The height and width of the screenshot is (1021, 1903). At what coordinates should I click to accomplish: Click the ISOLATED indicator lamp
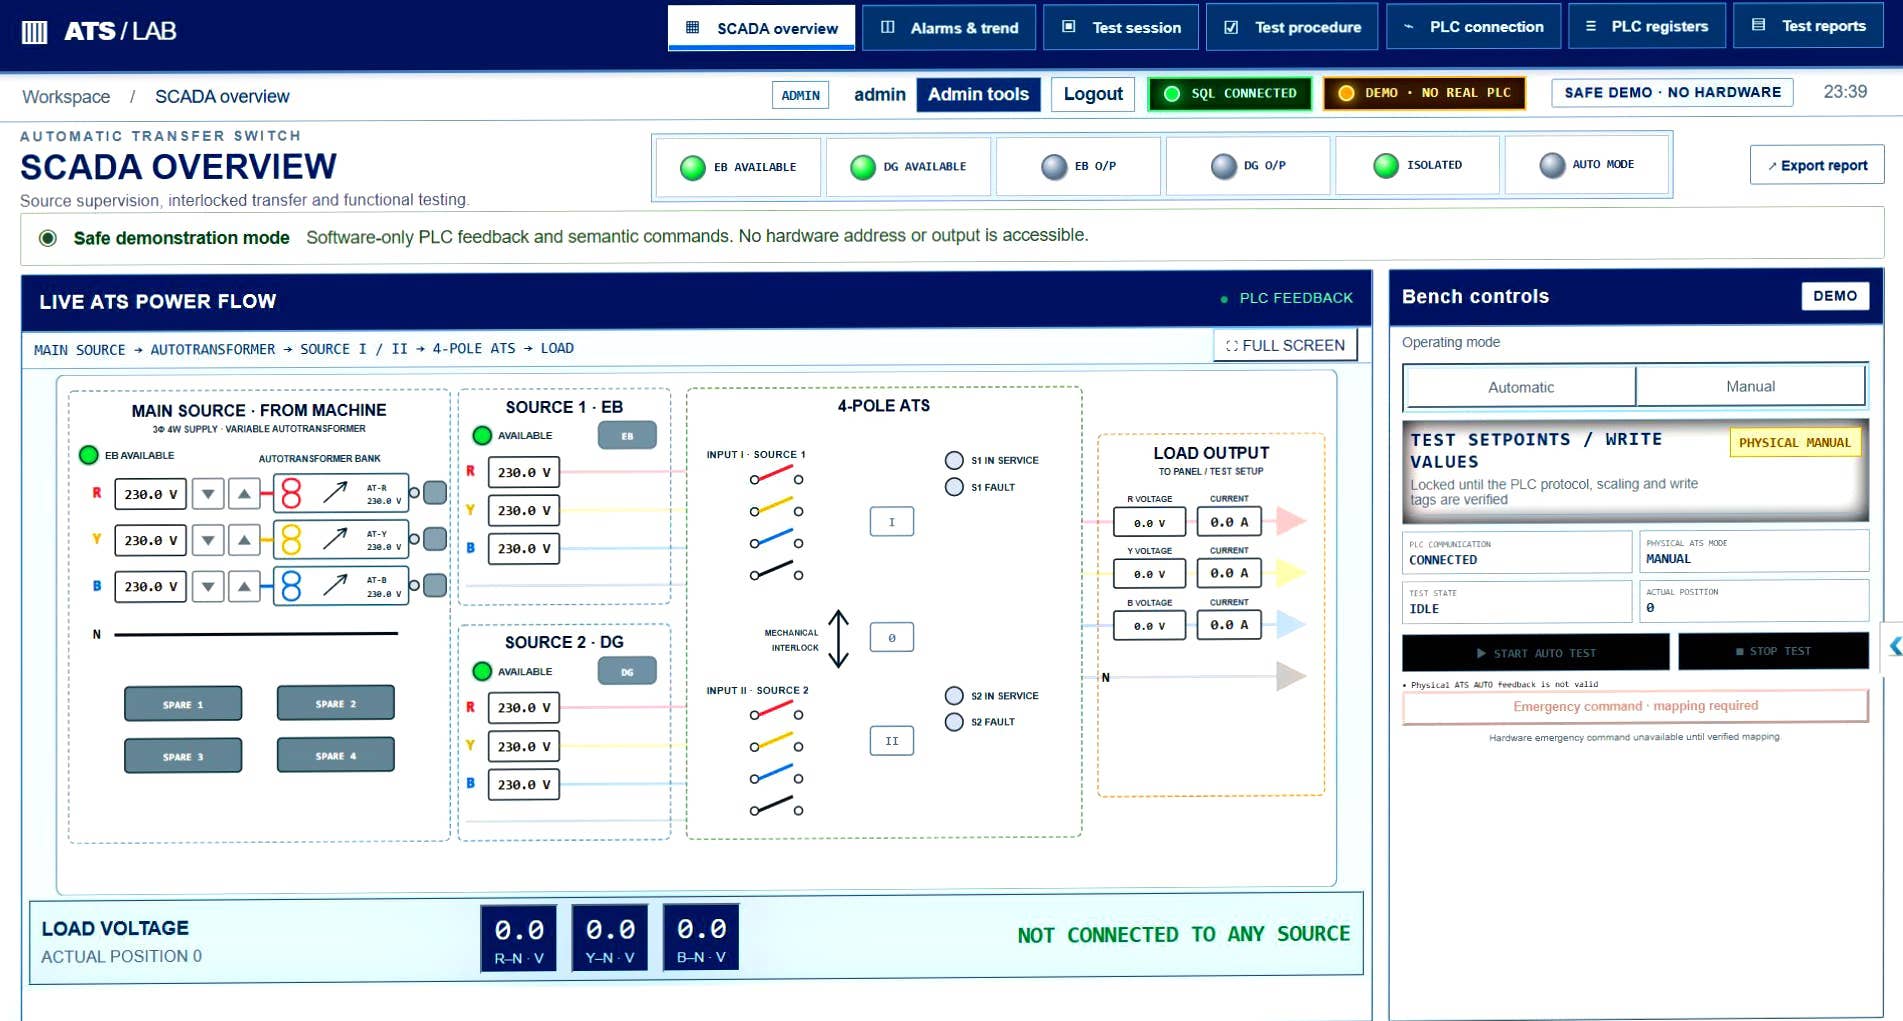coord(1386,166)
